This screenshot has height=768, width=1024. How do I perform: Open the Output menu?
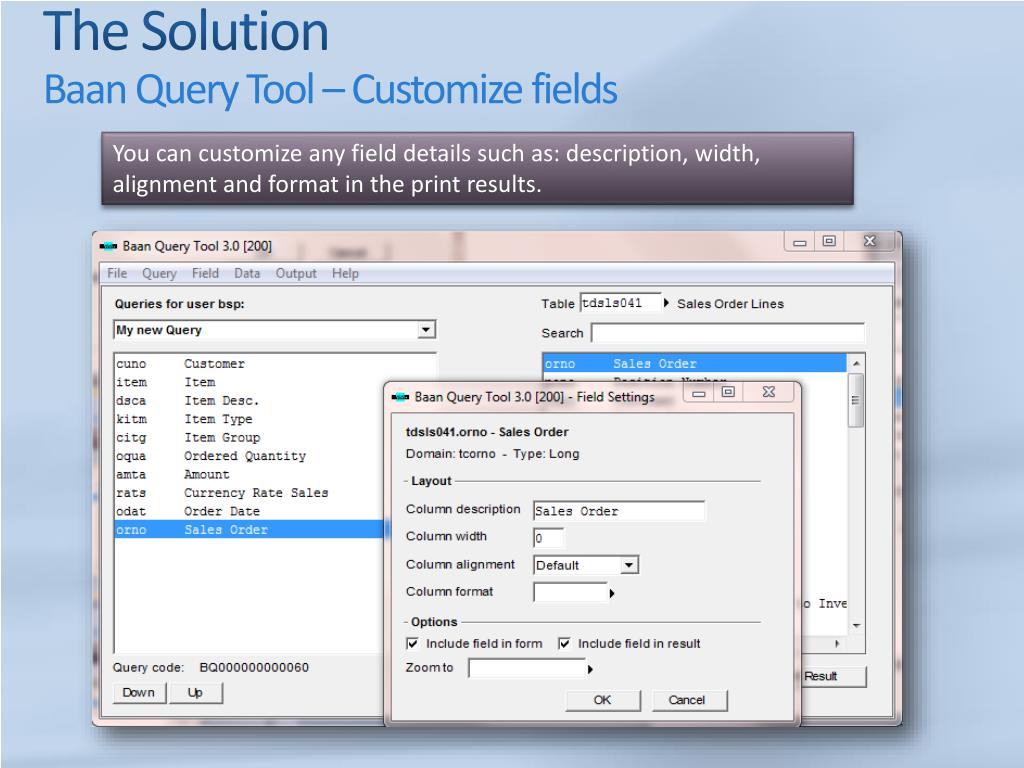[296, 273]
